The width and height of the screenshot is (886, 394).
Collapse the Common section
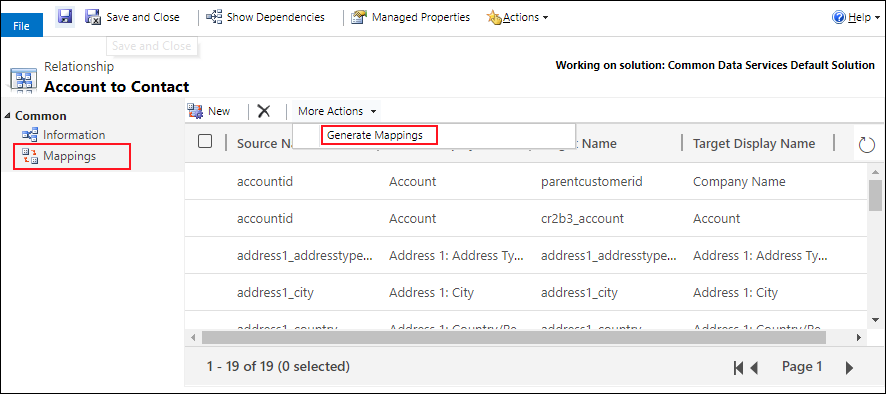click(x=7, y=115)
